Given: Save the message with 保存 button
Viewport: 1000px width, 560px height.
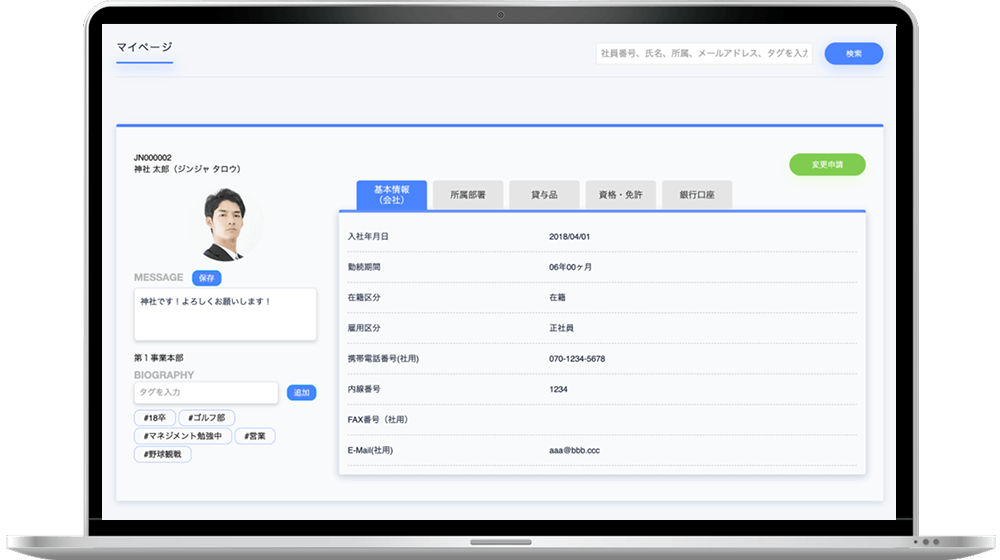Looking at the screenshot, I should pyautogui.click(x=206, y=278).
